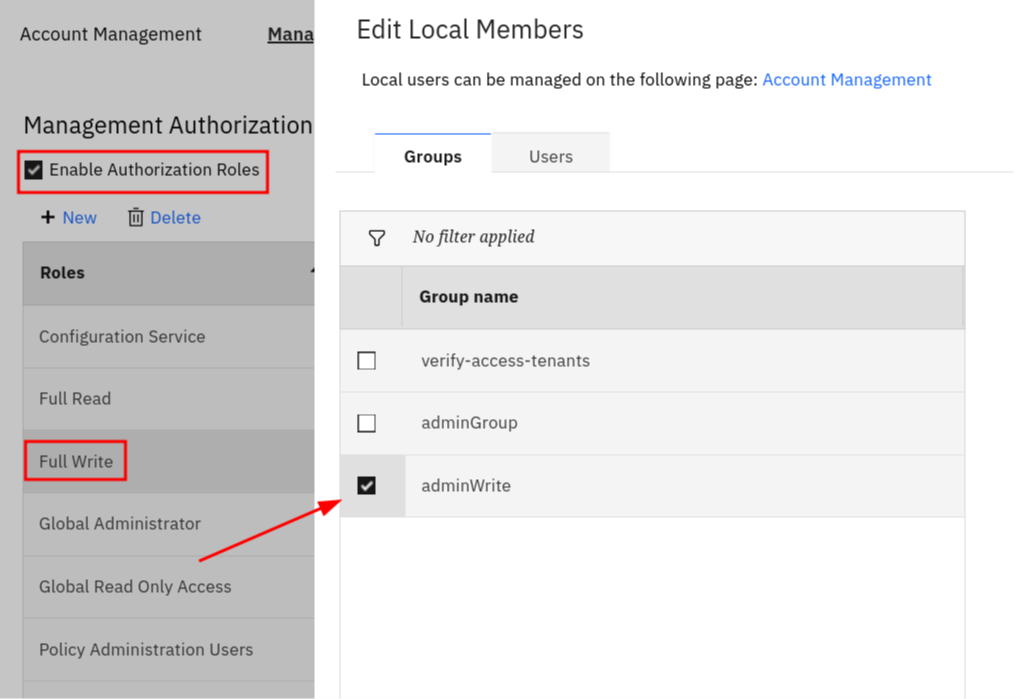Select the Groups tab
Image resolution: width=1021 pixels, height=699 pixels.
click(432, 156)
